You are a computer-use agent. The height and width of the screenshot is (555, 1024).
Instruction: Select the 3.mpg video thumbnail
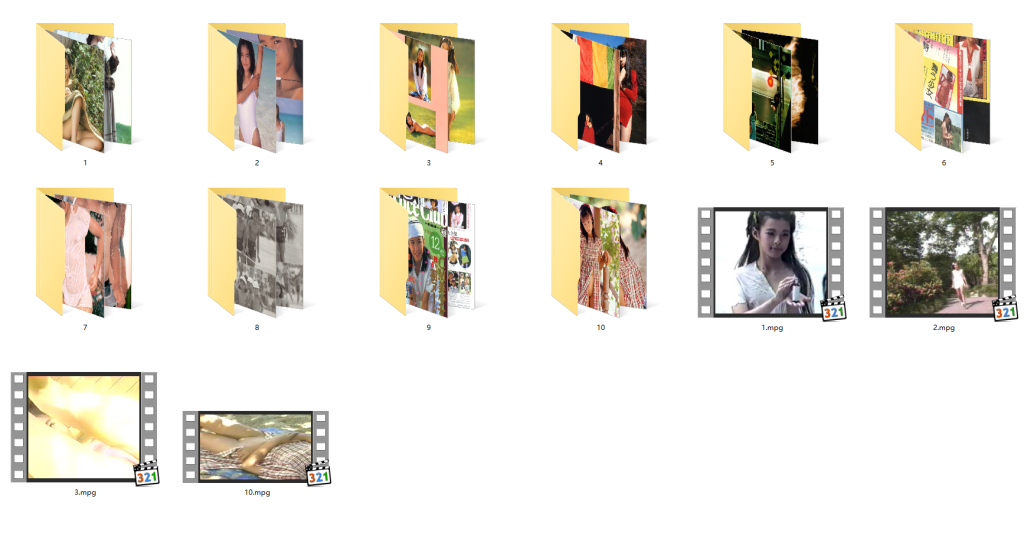(x=85, y=425)
